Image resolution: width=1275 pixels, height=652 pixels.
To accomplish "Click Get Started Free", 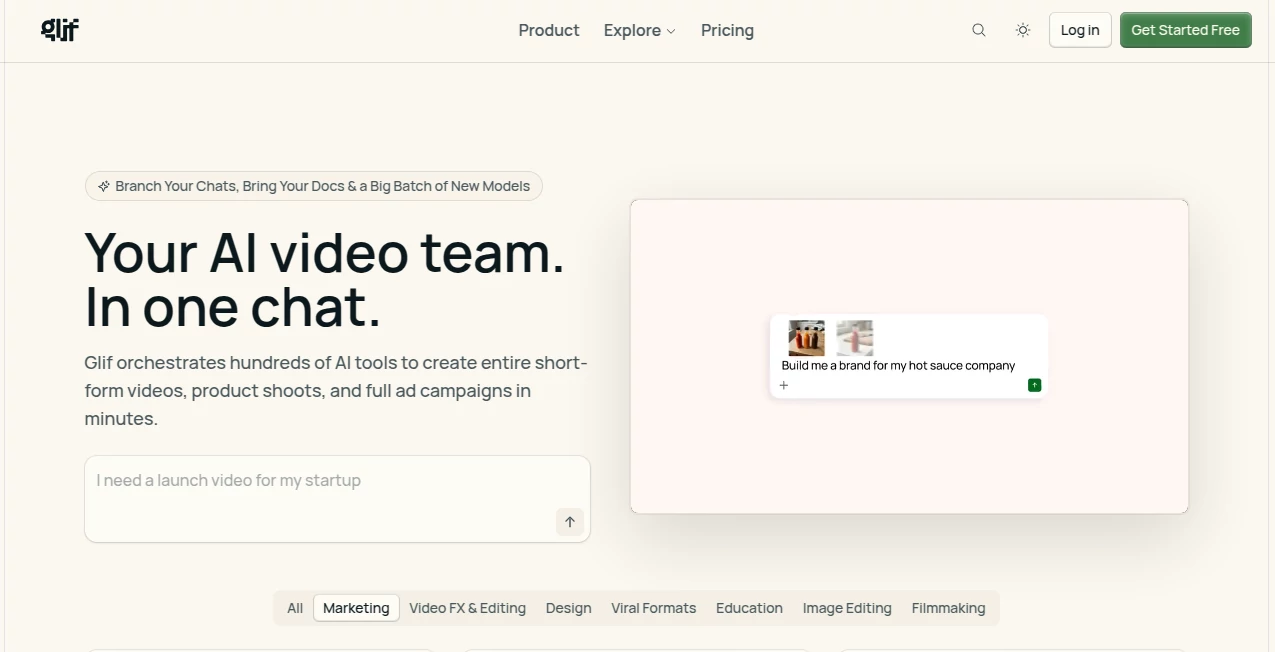I will click(x=1185, y=30).
